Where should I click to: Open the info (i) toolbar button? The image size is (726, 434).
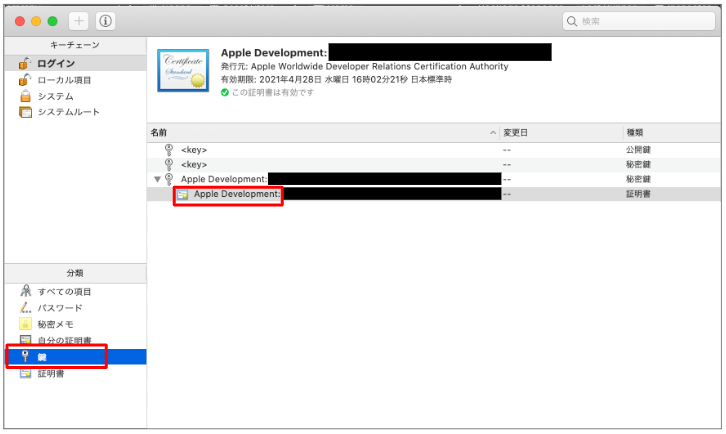point(106,21)
